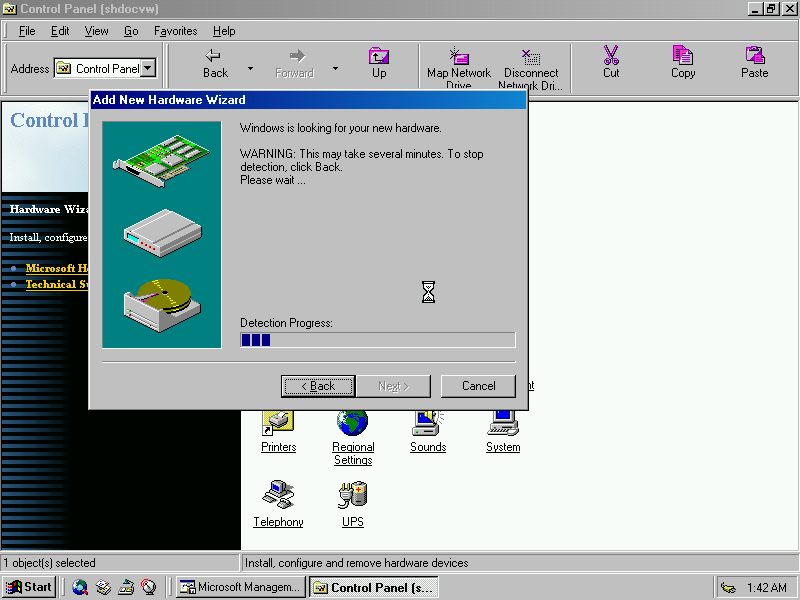Click the Map Network Drive icon
Viewport: 800px width, 600px height.
click(459, 57)
